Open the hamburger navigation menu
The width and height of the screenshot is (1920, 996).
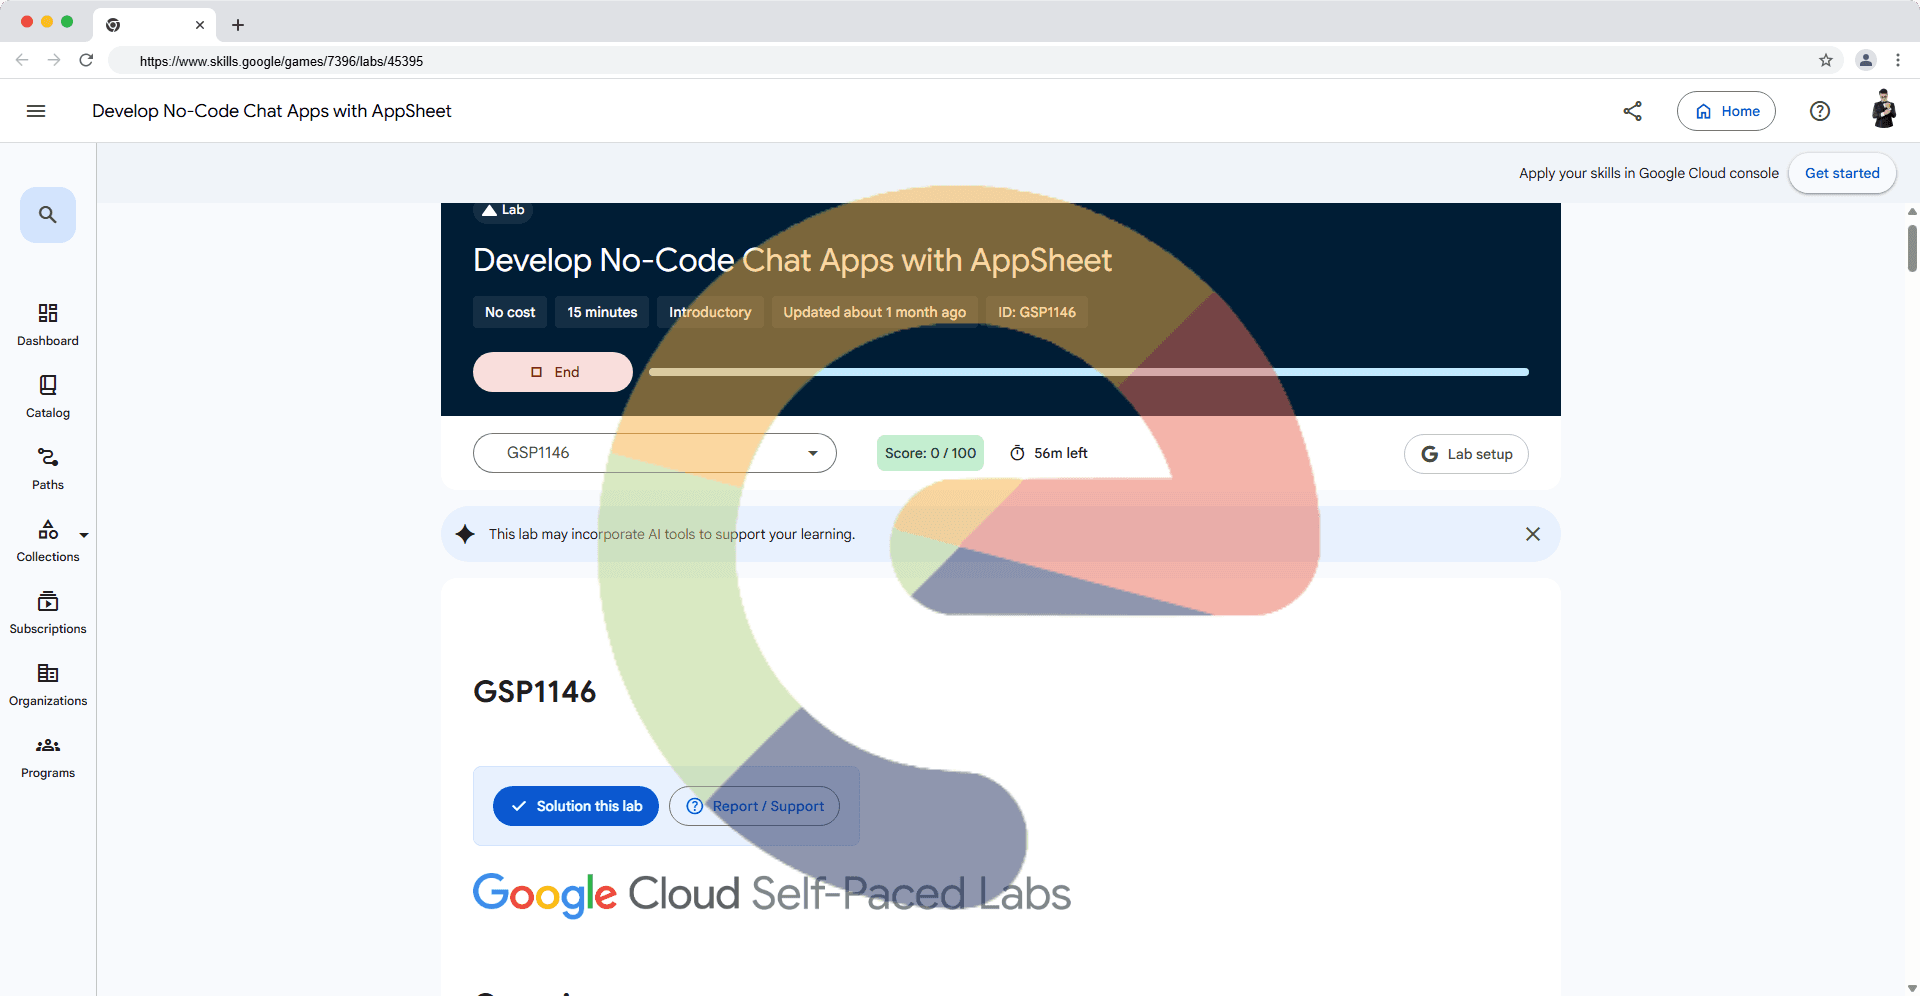(x=36, y=111)
